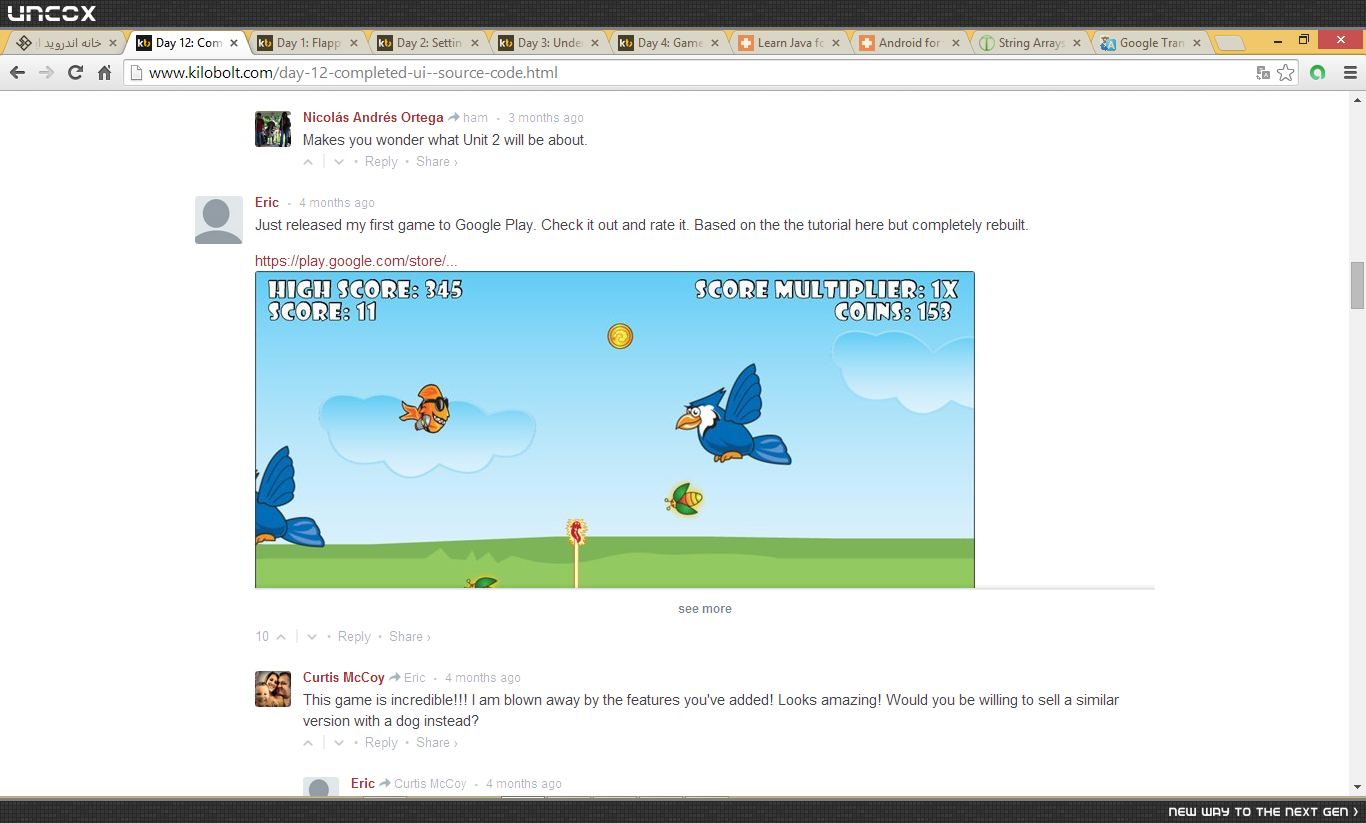Switch to the Day 3: Under tab
This screenshot has height=823, width=1366.
(x=547, y=43)
